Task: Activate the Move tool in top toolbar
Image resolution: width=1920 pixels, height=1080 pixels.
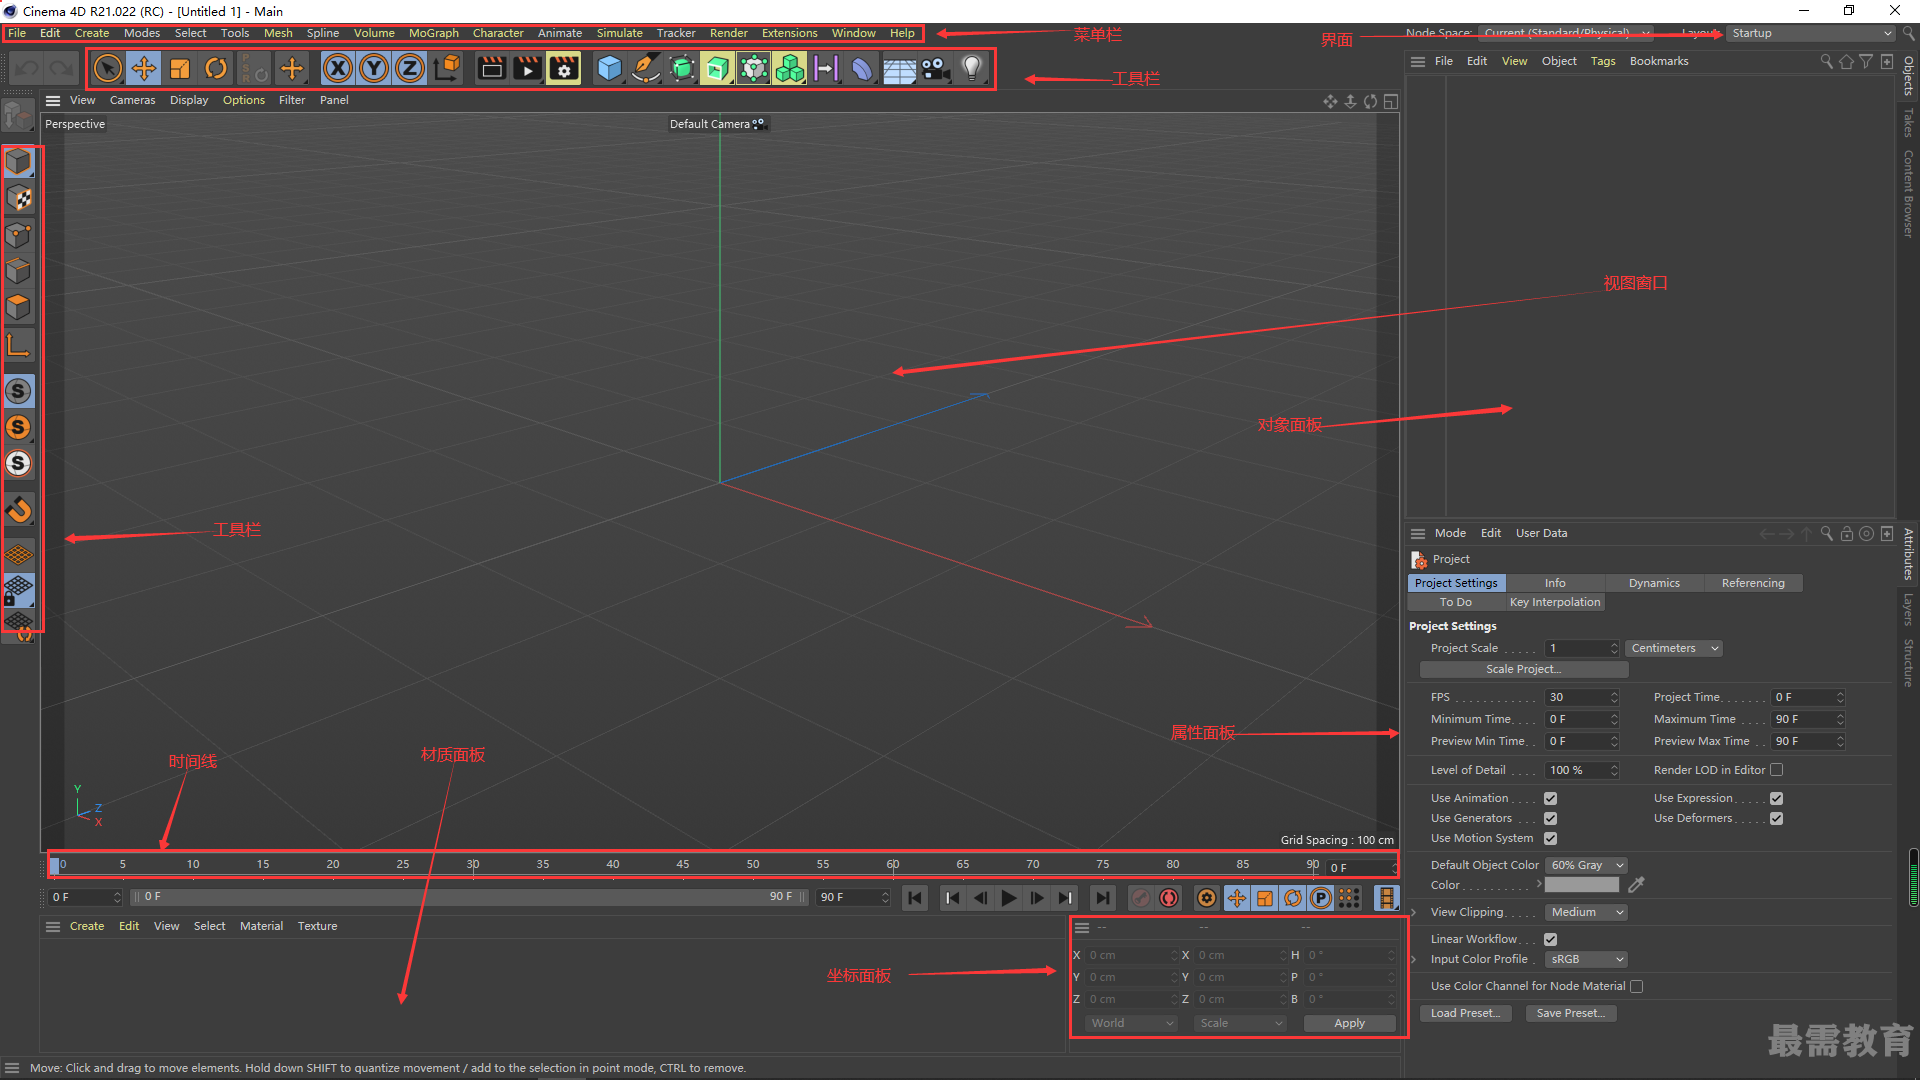Action: 144,68
